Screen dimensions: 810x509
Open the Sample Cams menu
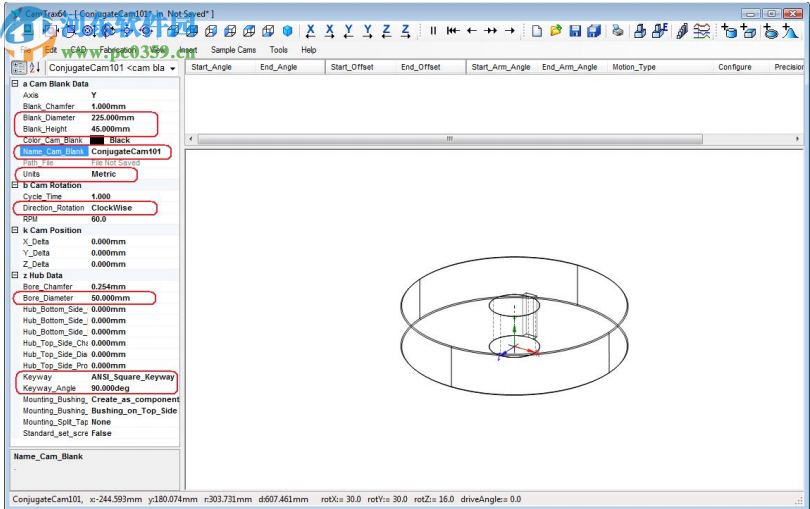[x=233, y=49]
